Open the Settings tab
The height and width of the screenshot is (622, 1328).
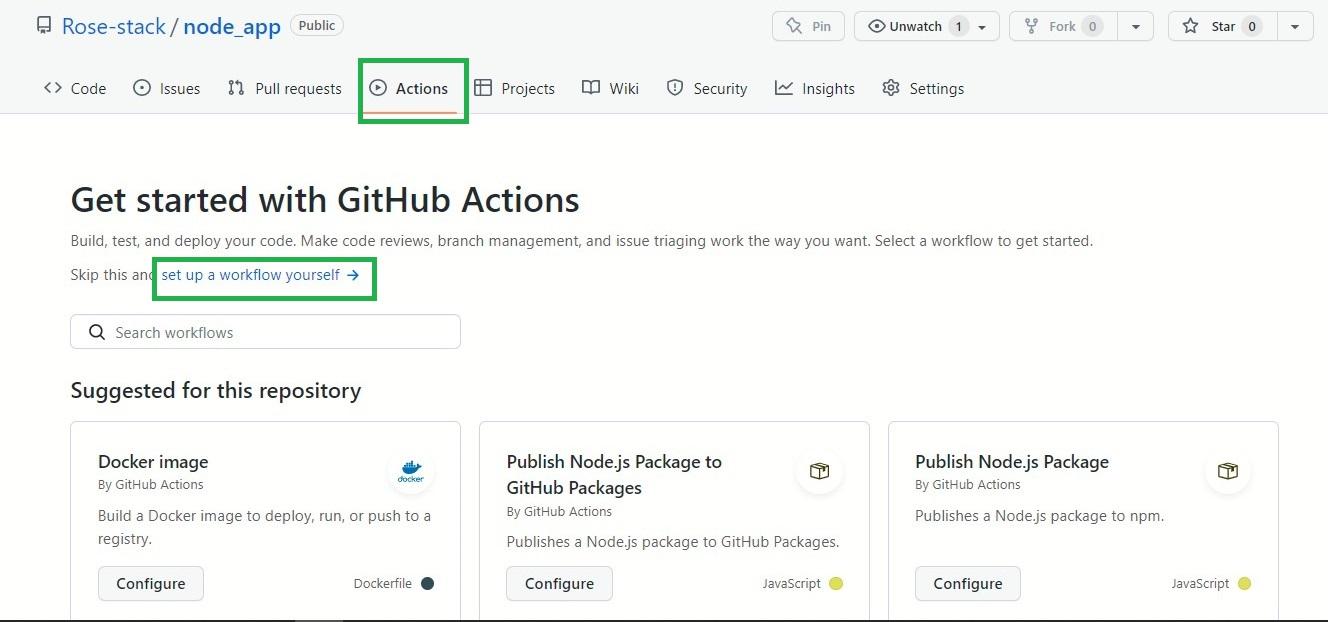[x=923, y=88]
